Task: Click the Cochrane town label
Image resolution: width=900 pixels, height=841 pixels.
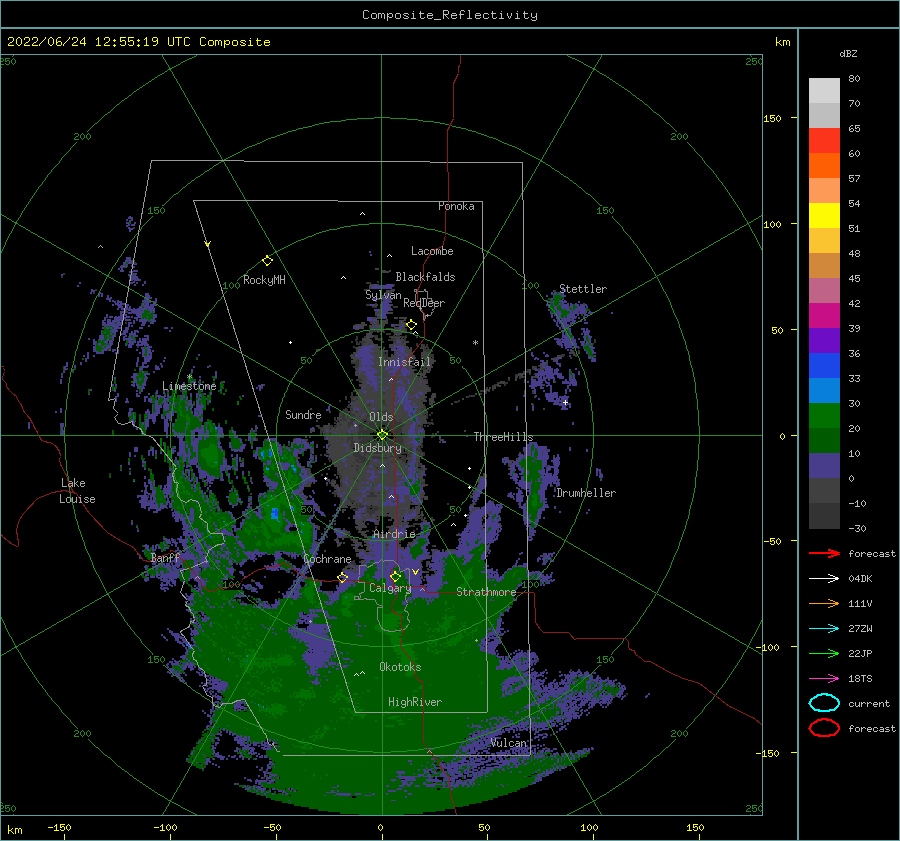Action: (327, 559)
